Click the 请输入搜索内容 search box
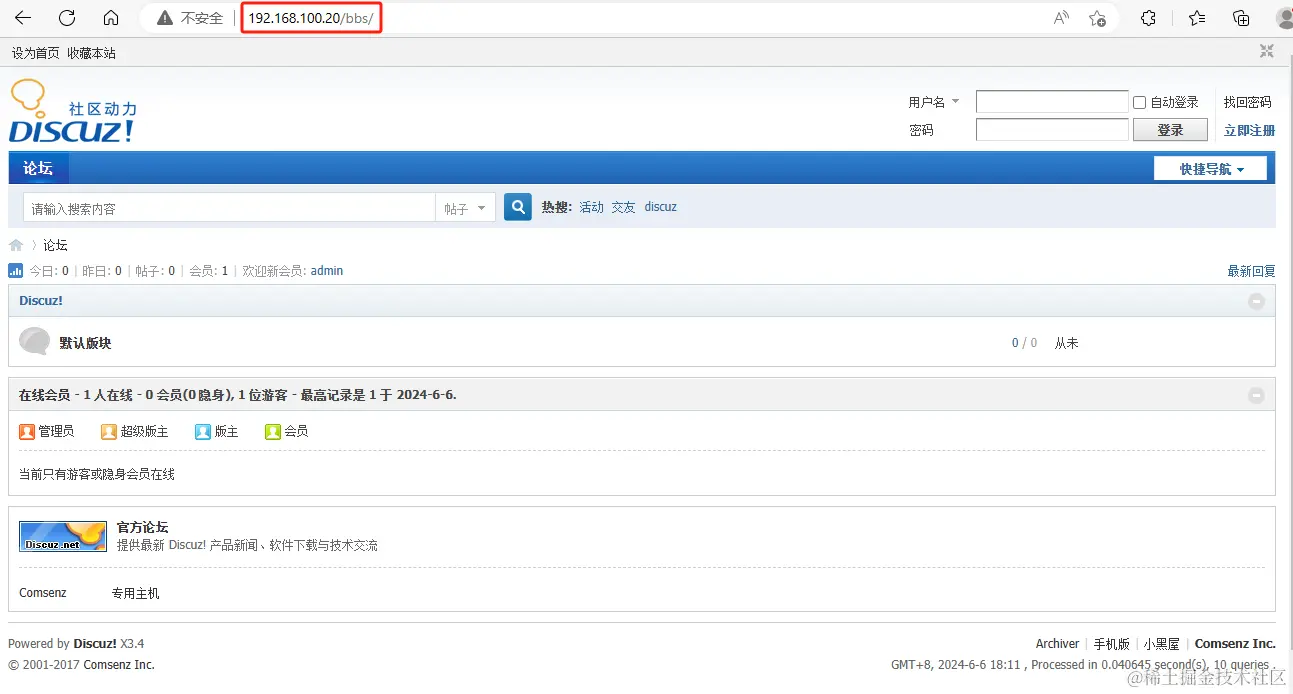 [229, 208]
